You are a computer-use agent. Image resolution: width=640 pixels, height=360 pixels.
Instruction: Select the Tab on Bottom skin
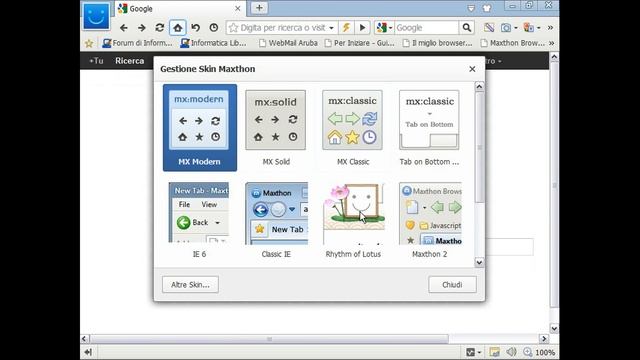tap(429, 128)
